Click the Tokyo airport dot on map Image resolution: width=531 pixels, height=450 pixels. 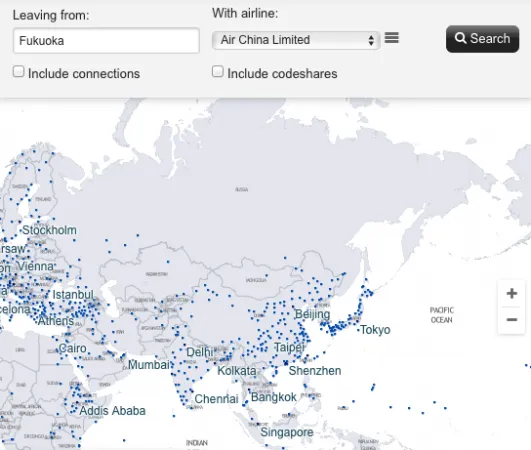coord(359,329)
